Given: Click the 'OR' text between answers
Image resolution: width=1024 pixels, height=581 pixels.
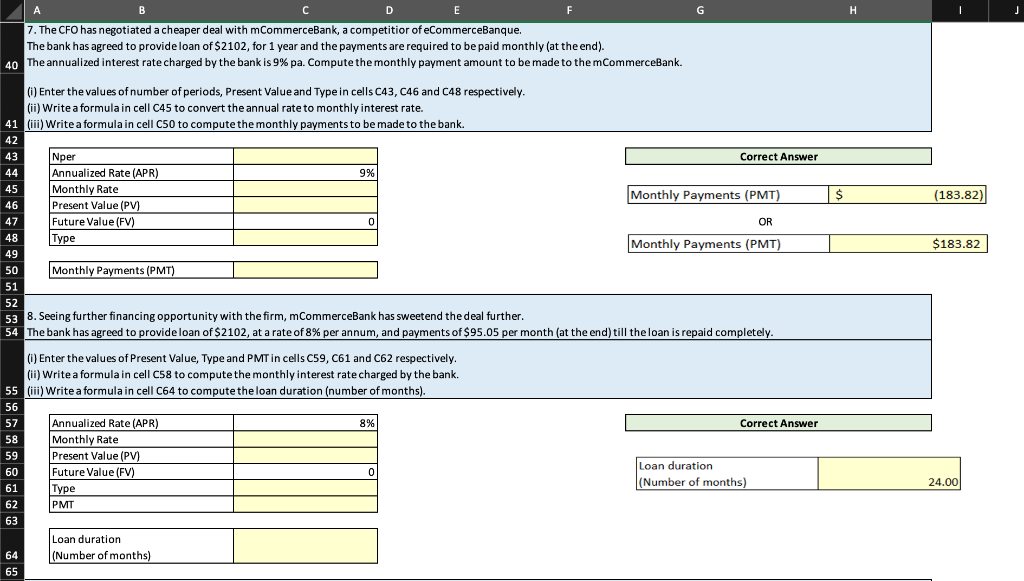Looking at the screenshot, I should (x=765, y=222).
